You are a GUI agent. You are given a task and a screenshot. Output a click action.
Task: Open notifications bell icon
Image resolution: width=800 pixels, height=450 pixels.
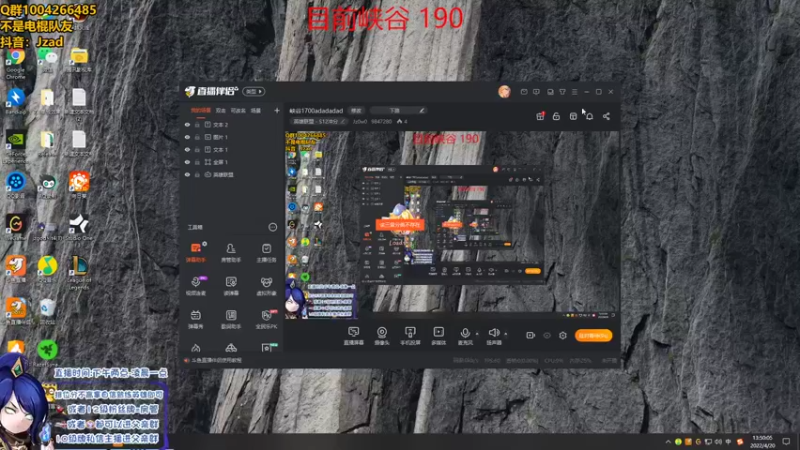click(x=589, y=116)
